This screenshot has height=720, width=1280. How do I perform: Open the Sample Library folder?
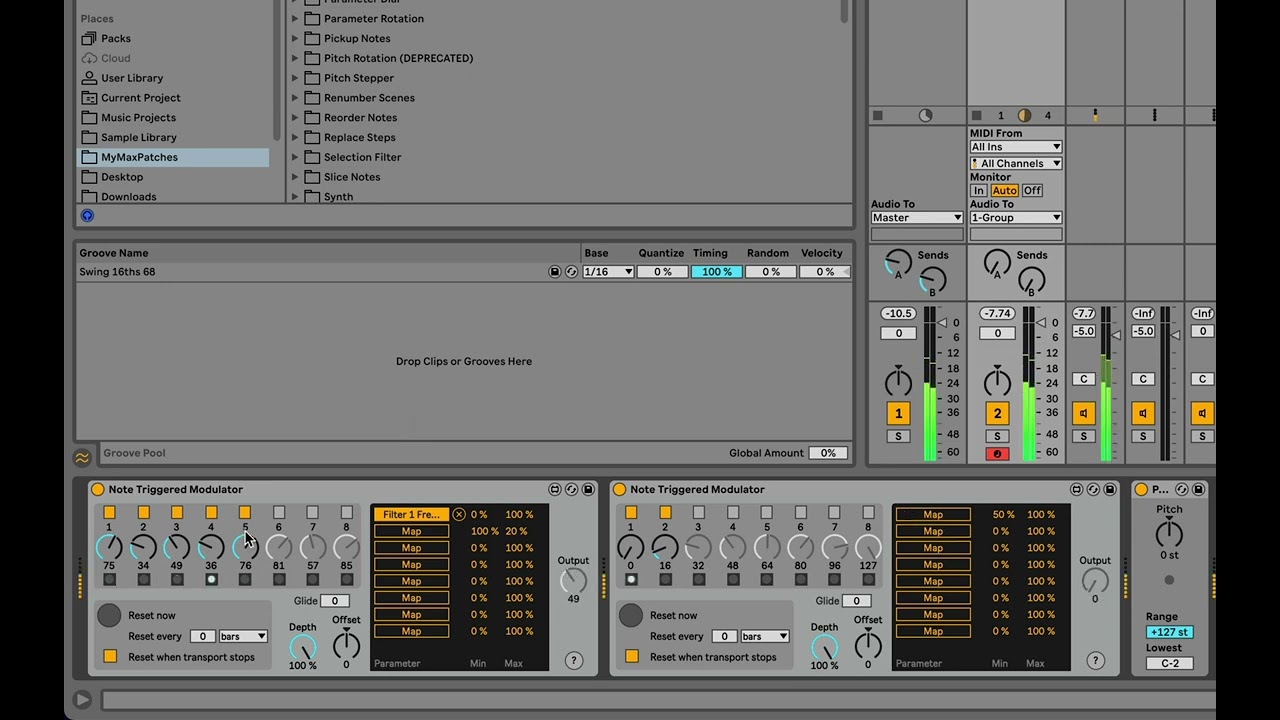click(138, 137)
